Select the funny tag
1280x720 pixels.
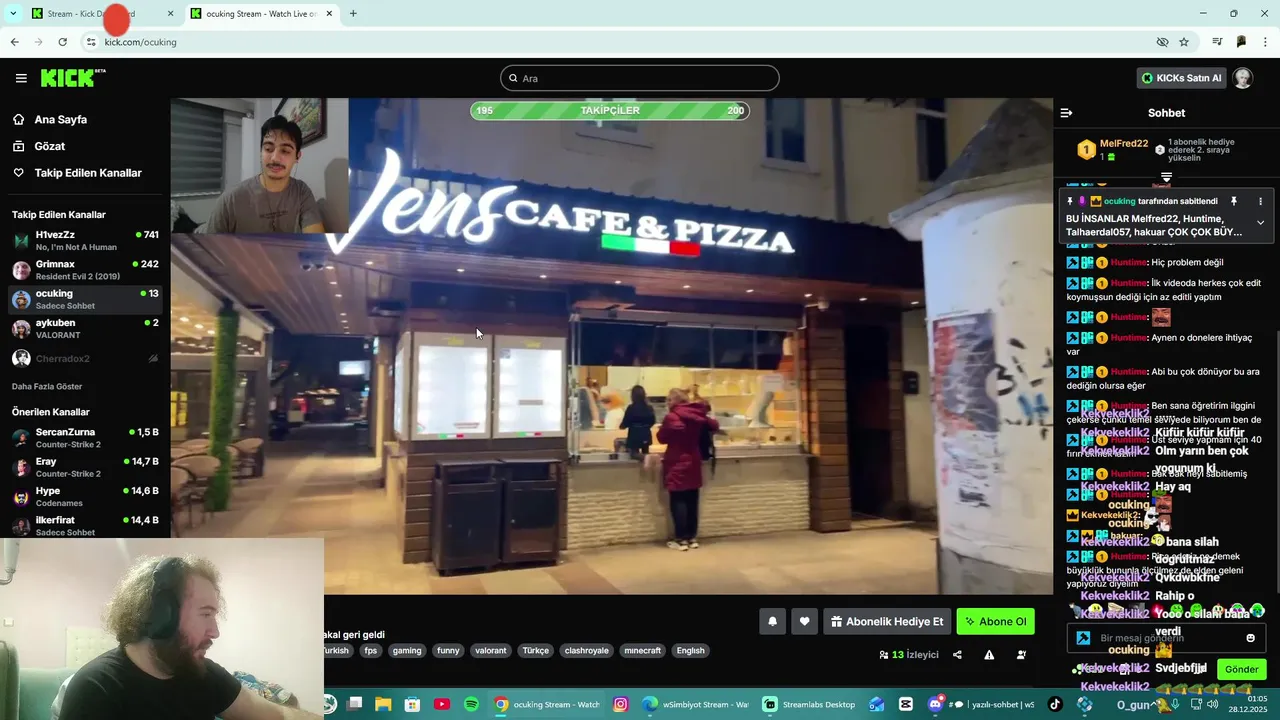pos(448,650)
